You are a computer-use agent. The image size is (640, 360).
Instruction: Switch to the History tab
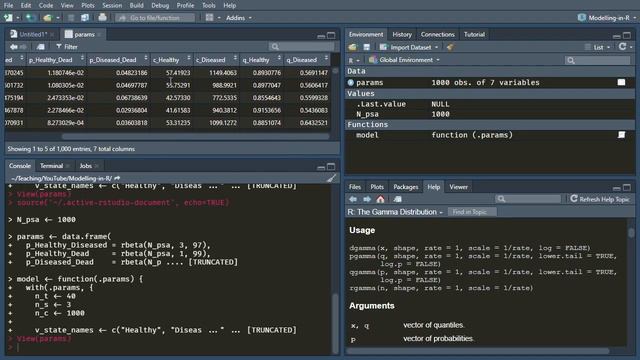402,34
